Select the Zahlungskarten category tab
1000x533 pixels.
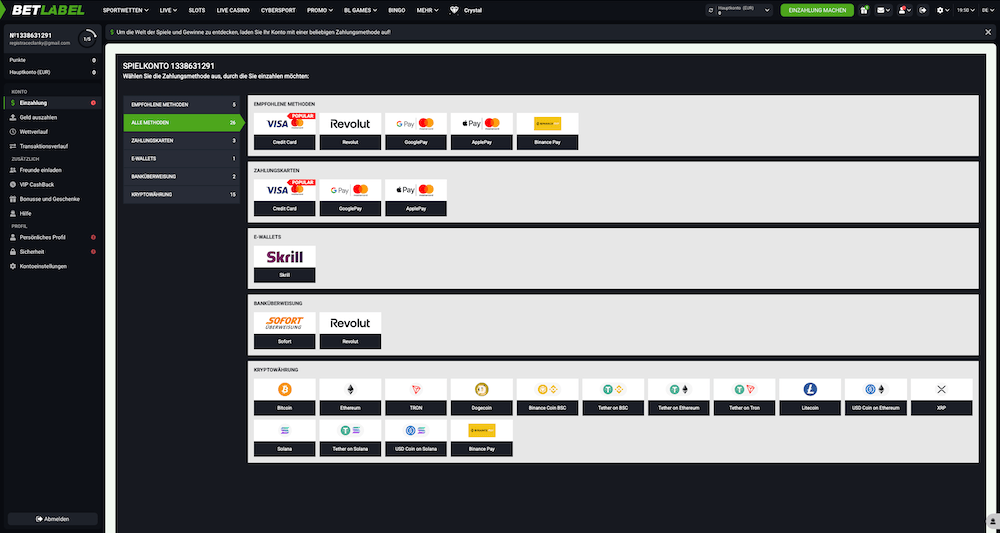pyautogui.click(x=183, y=140)
